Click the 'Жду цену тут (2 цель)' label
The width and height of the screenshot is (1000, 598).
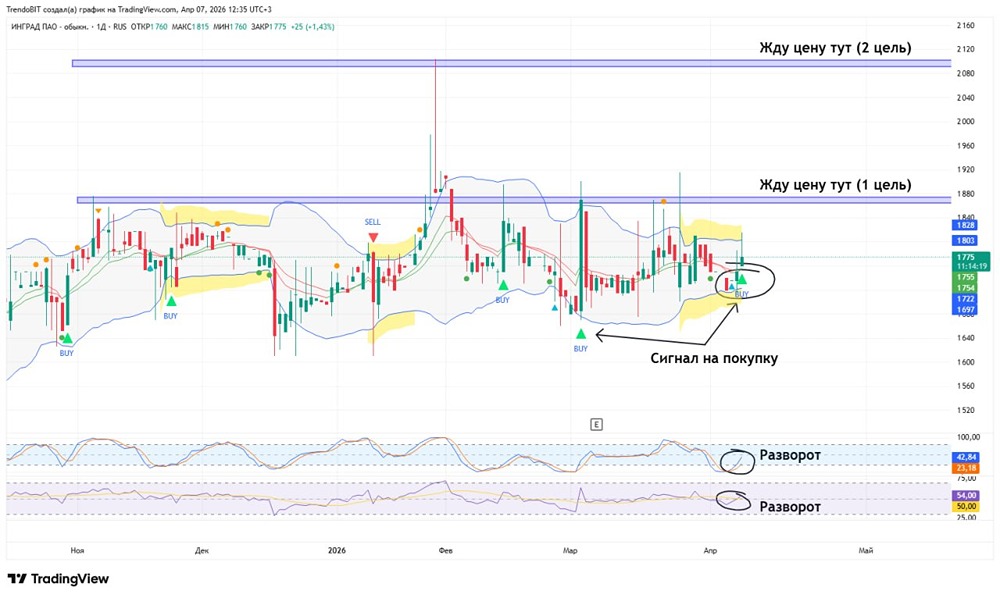[x=835, y=48]
